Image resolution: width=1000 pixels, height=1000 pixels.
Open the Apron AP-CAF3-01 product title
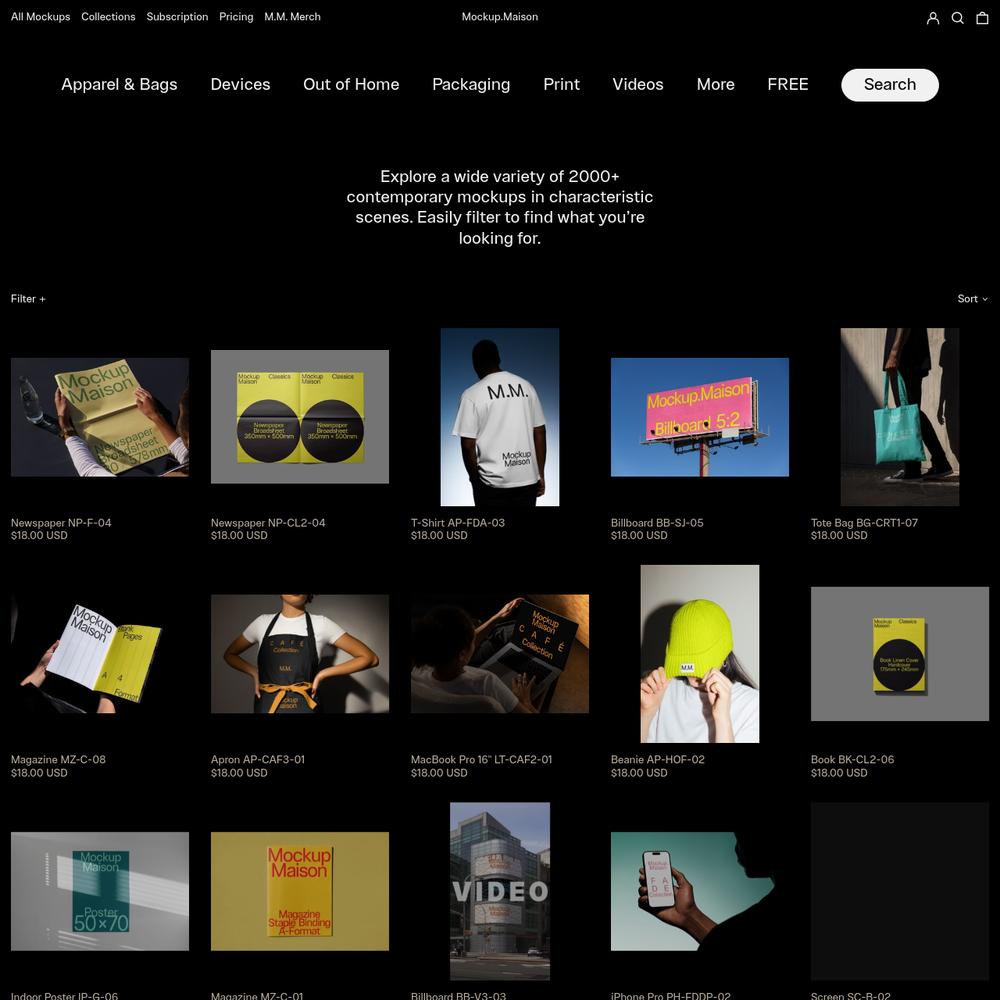click(258, 760)
